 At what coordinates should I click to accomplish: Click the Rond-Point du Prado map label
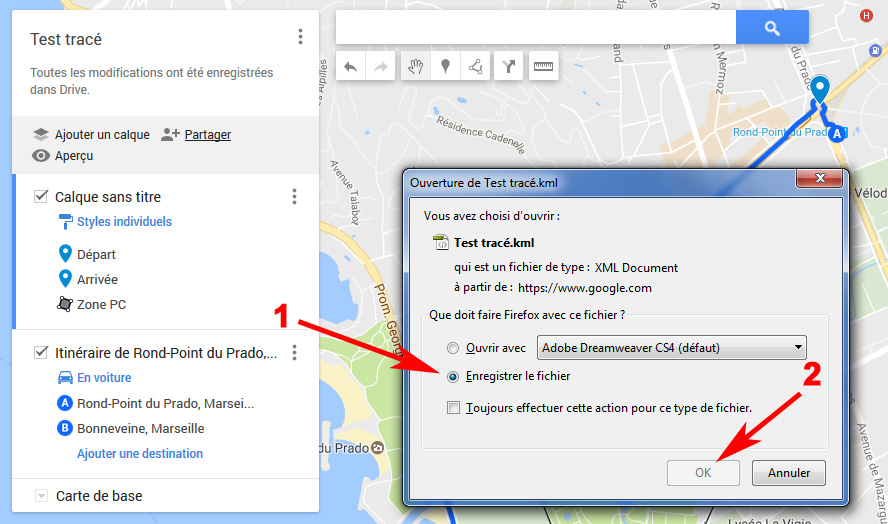pos(780,132)
